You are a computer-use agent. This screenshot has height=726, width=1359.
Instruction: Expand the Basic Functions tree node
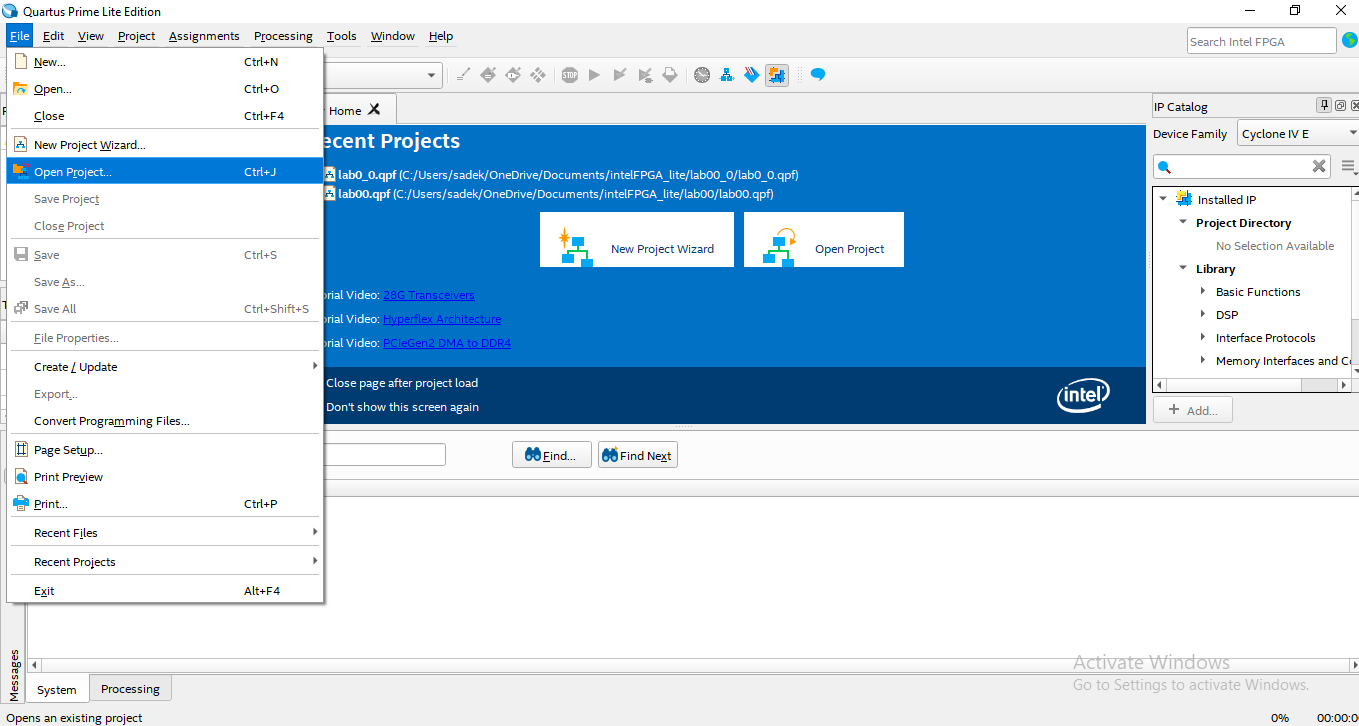coord(1203,292)
